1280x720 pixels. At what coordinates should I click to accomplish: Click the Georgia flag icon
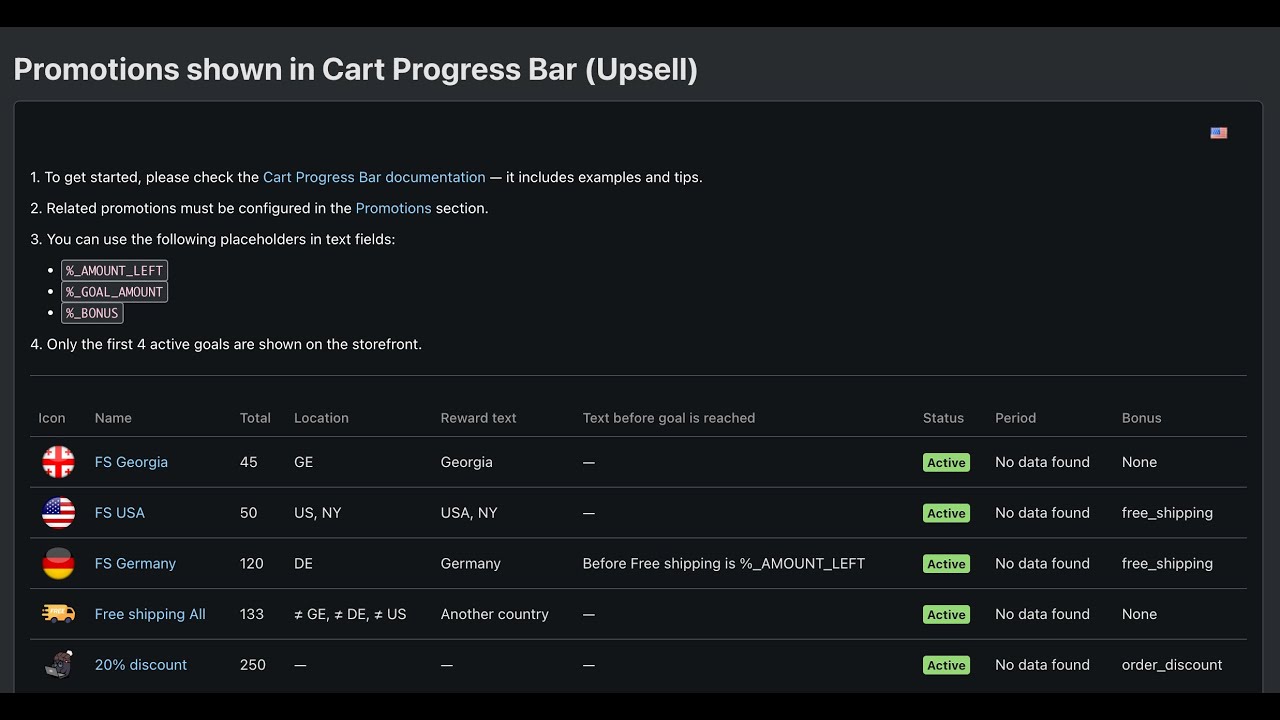click(x=58, y=462)
